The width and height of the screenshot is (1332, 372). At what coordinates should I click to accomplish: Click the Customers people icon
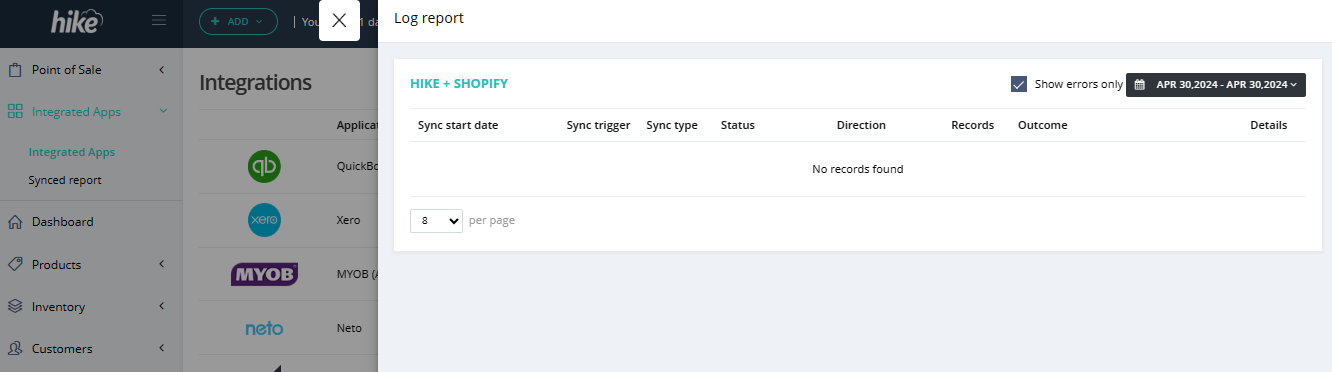click(x=15, y=349)
